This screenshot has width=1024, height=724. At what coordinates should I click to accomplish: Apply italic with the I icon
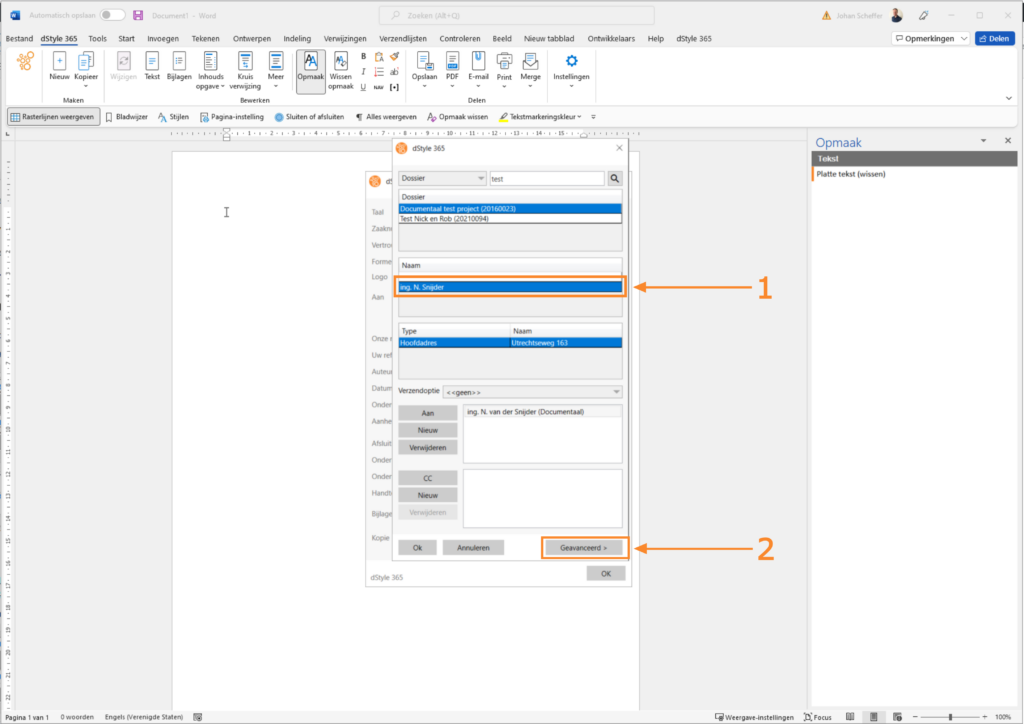(x=364, y=72)
